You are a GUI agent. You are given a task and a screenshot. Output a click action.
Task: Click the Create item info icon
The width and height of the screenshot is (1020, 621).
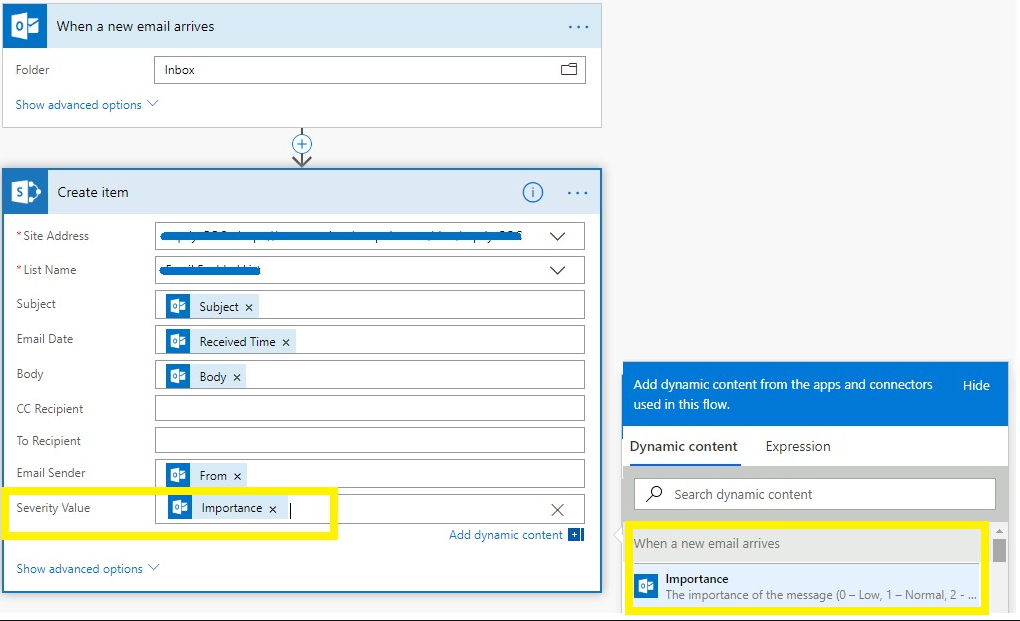pyautogui.click(x=533, y=193)
